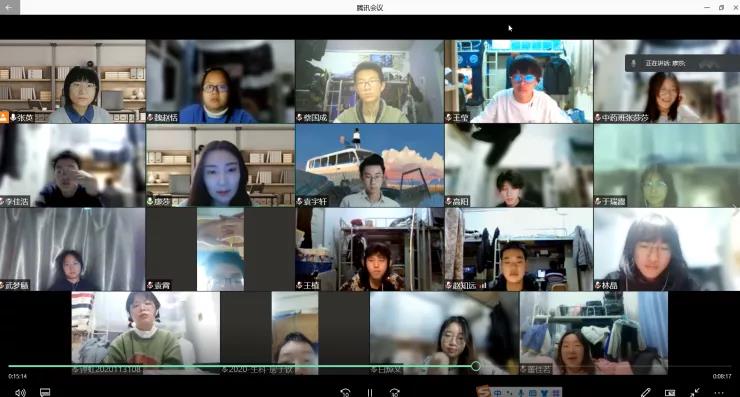Viewport: 740px width, 397px height.
Task: Switch to mini view mode
Action: [x=670, y=392]
